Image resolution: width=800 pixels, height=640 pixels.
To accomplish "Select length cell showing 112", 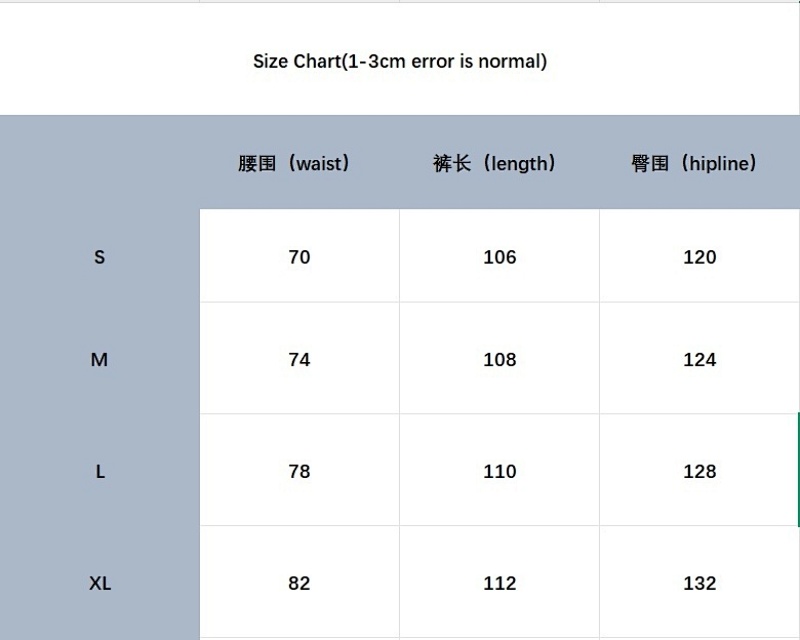I will coord(499,582).
